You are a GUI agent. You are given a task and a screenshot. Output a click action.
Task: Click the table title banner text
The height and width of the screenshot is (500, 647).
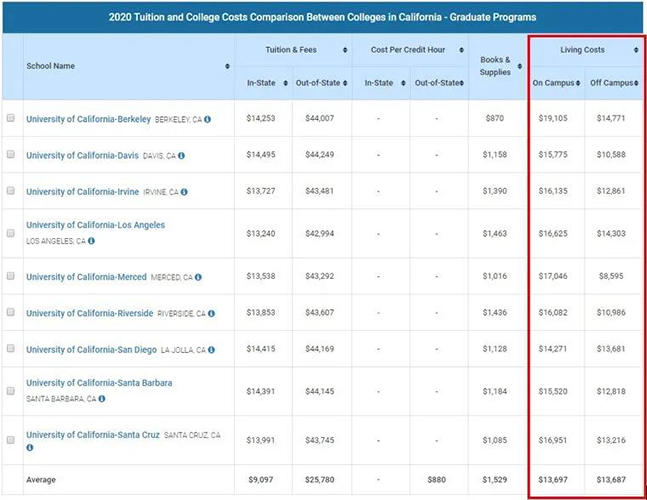pos(322,17)
